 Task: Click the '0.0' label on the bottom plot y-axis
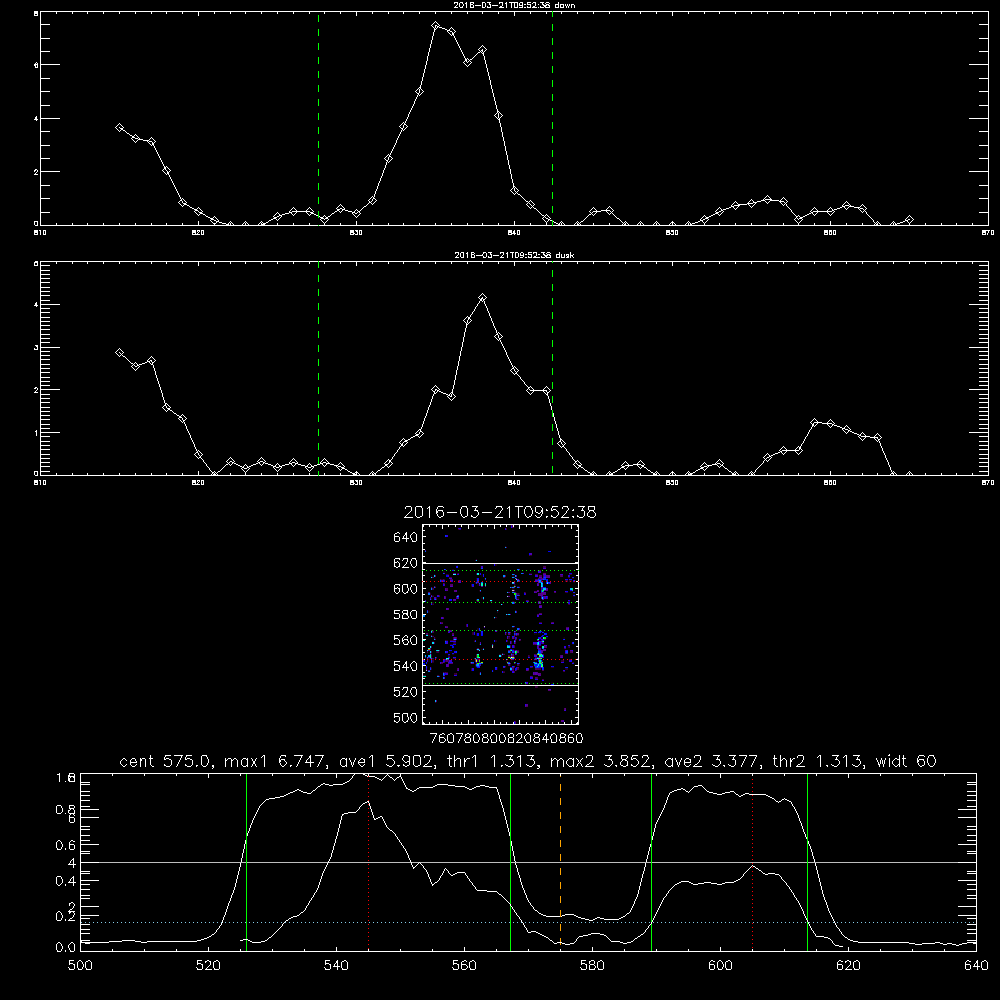click(x=66, y=948)
